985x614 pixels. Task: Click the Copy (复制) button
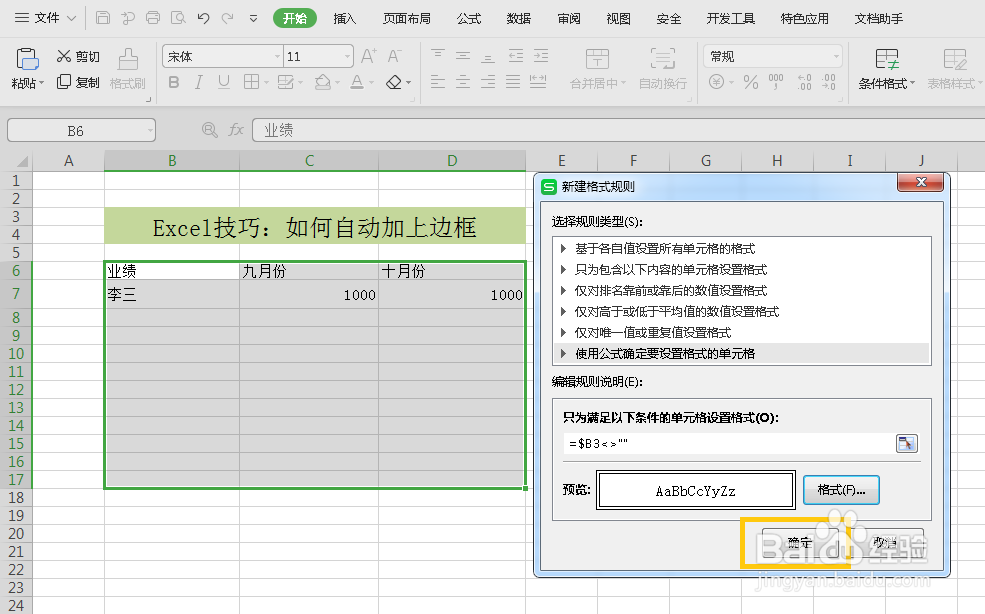[x=78, y=82]
